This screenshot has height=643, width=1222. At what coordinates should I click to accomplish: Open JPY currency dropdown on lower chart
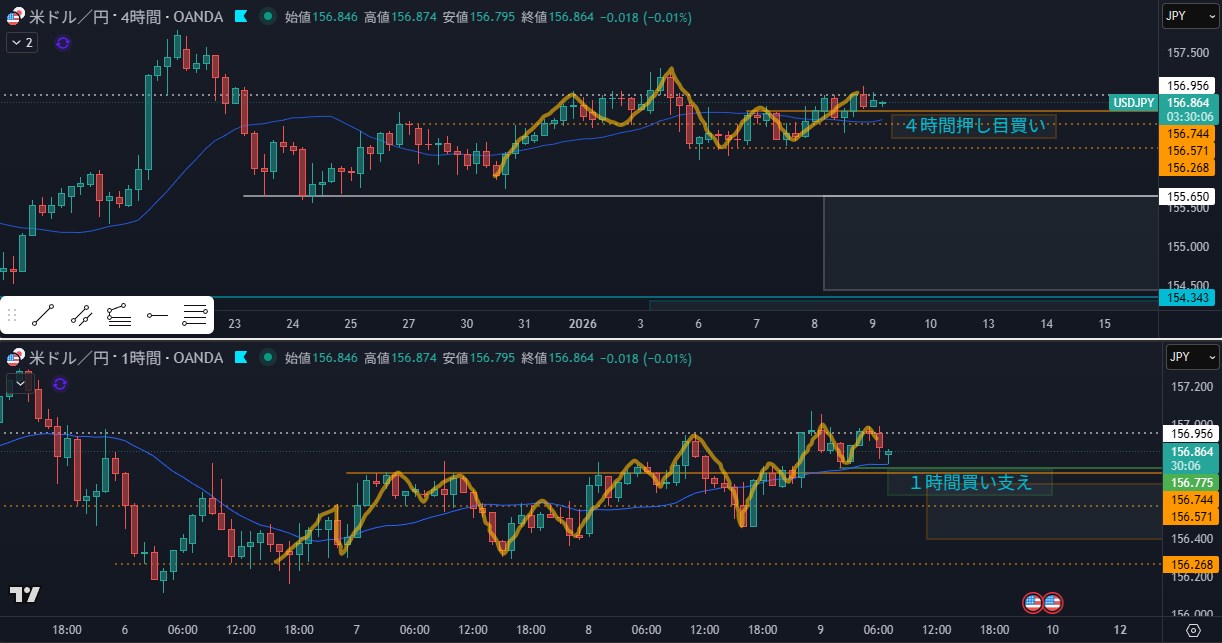1191,358
